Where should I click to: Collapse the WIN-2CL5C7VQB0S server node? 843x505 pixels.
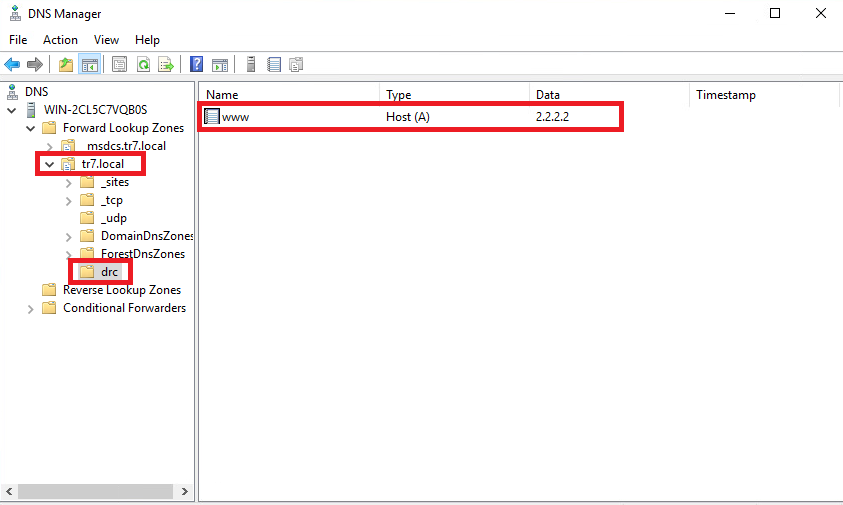(x=11, y=111)
